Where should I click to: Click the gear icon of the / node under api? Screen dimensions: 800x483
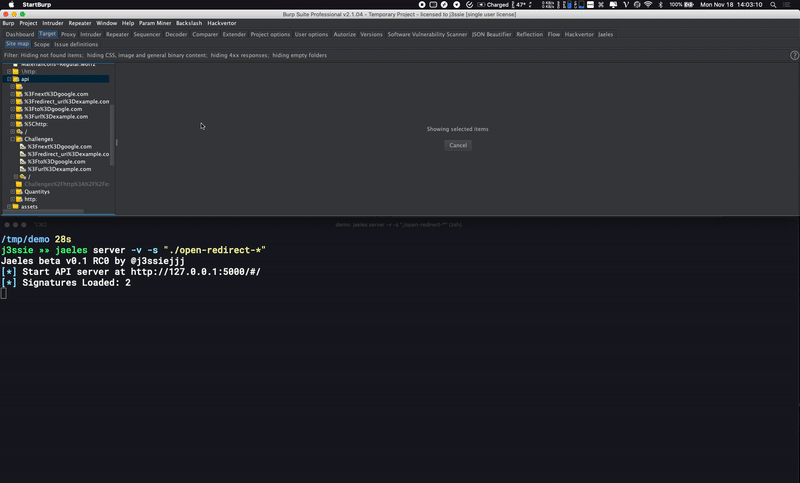[19, 132]
